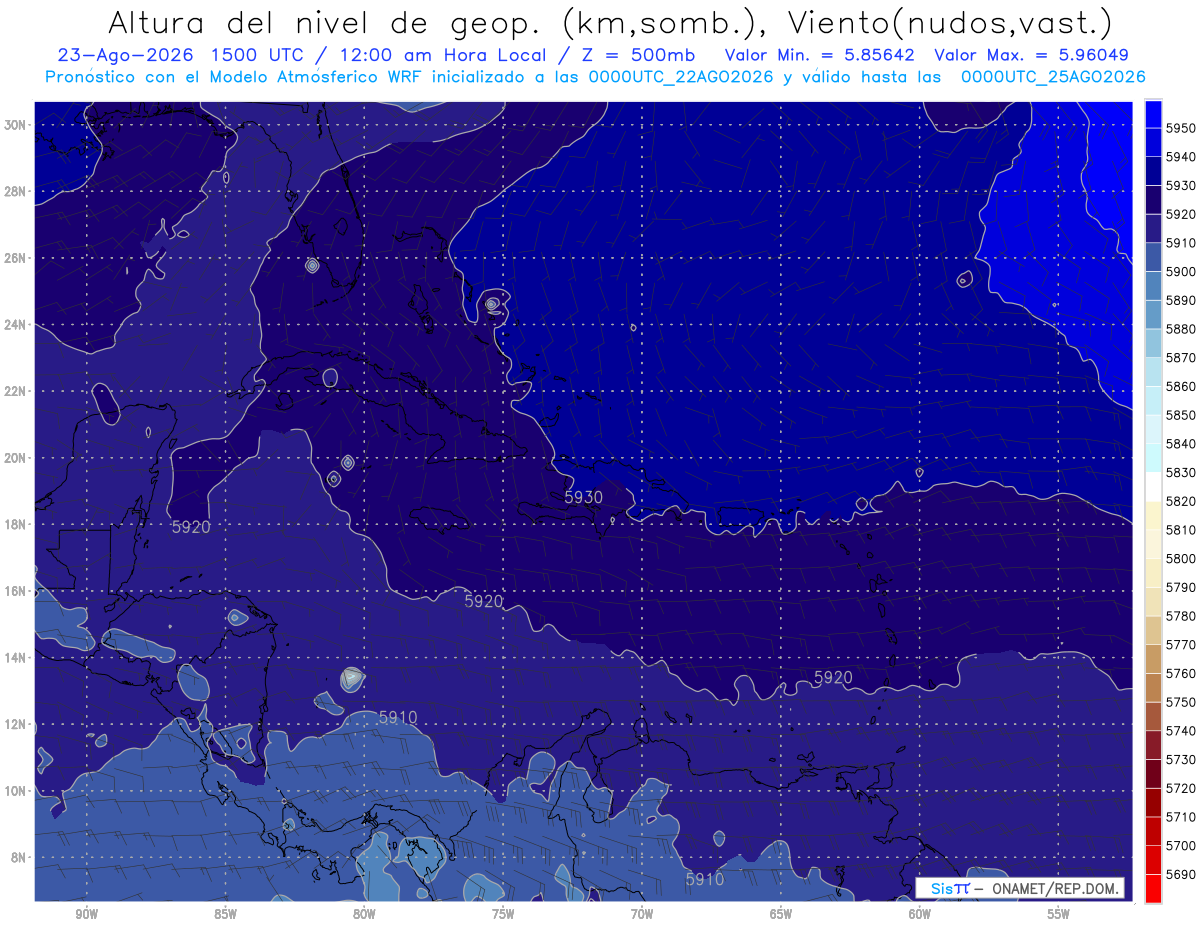Click the "5850" value in the color legend
Screen dimensions: 1200x927
point(1180,415)
